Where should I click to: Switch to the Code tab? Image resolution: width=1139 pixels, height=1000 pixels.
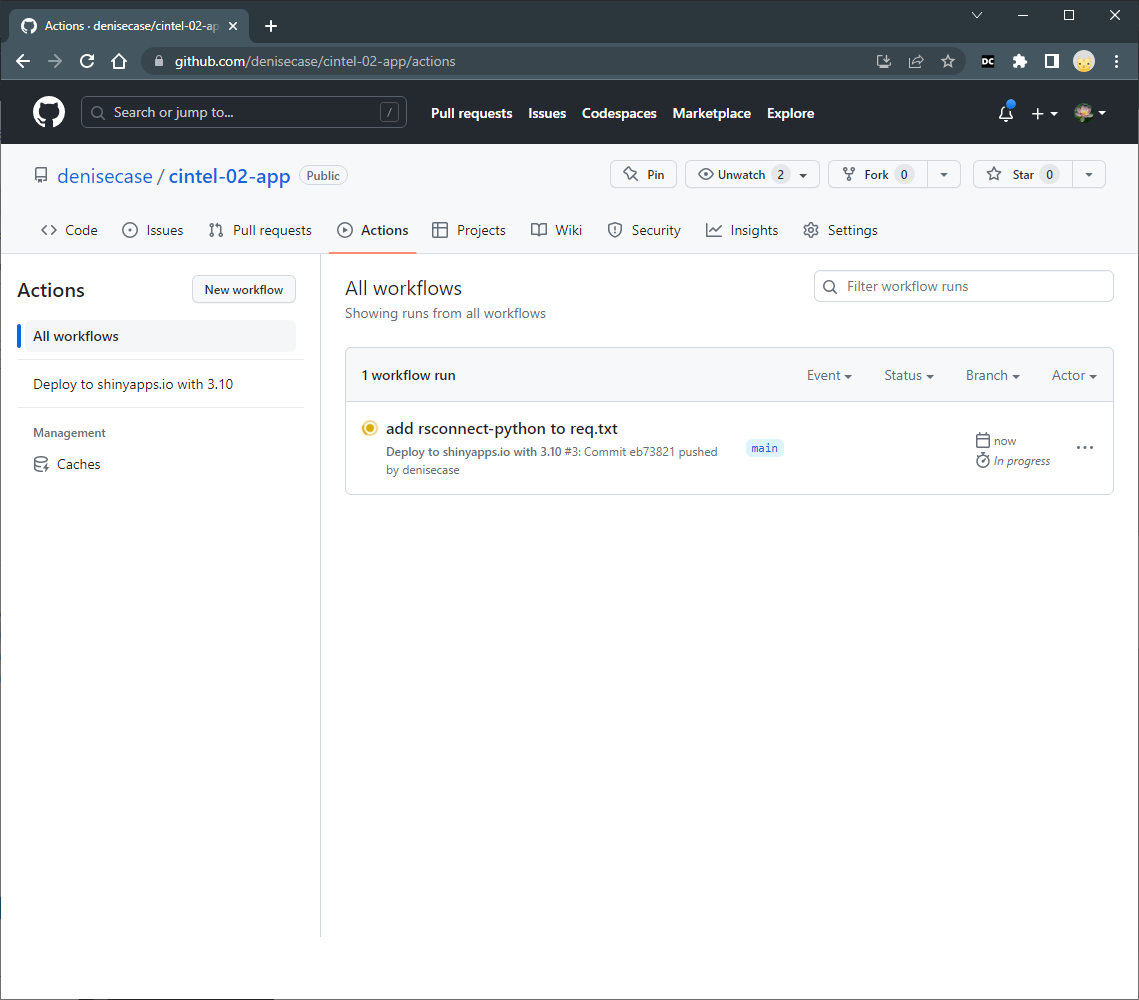69,230
